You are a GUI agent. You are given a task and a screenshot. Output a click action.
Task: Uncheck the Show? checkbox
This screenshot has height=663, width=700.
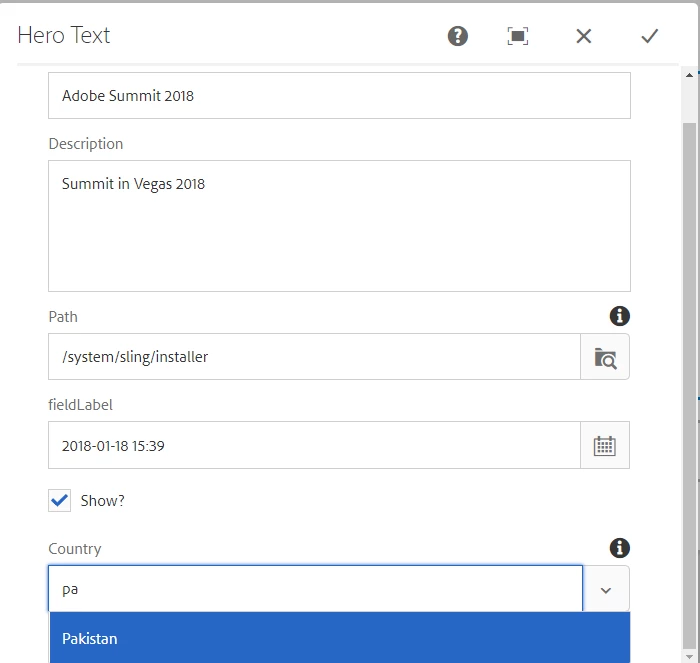[59, 500]
